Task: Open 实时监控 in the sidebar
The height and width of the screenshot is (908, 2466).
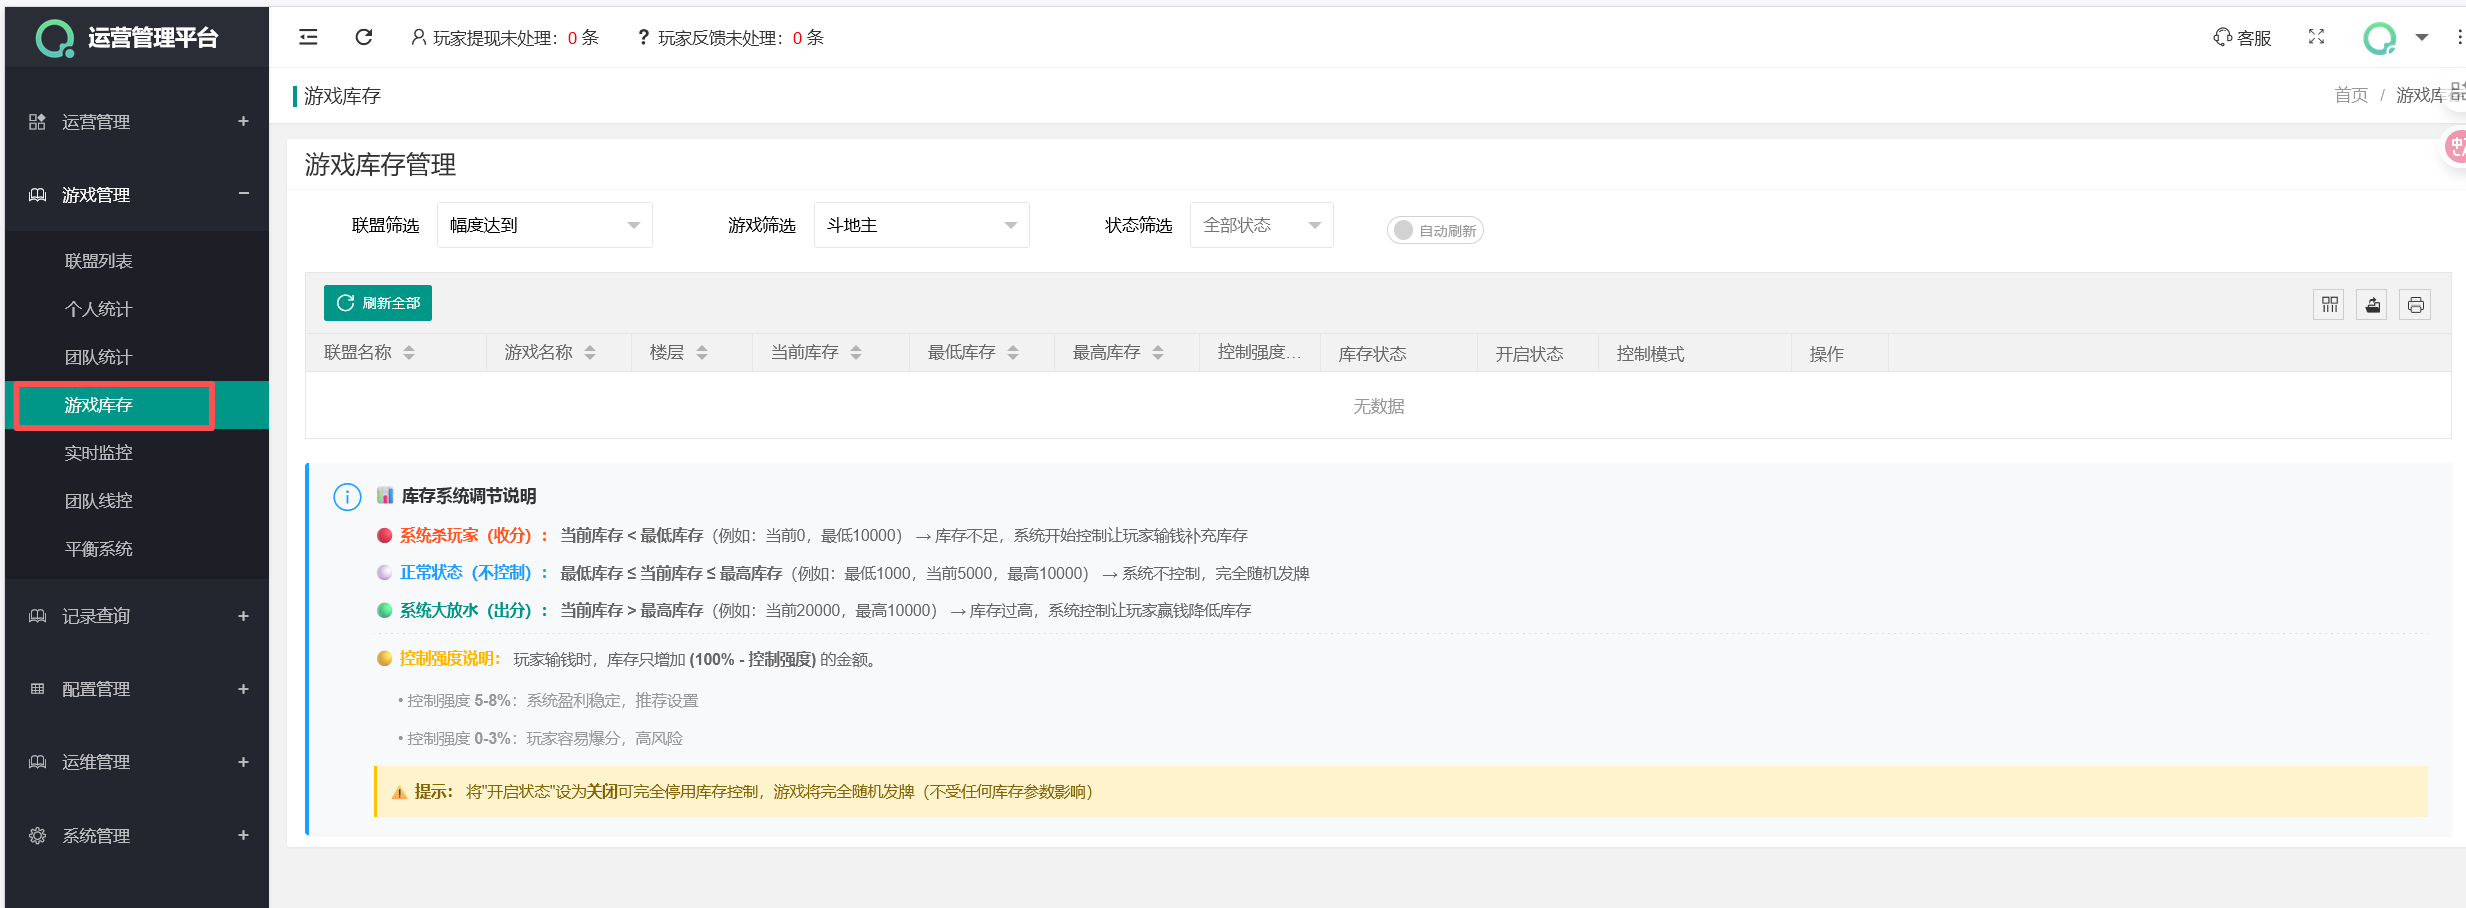Action: [98, 453]
